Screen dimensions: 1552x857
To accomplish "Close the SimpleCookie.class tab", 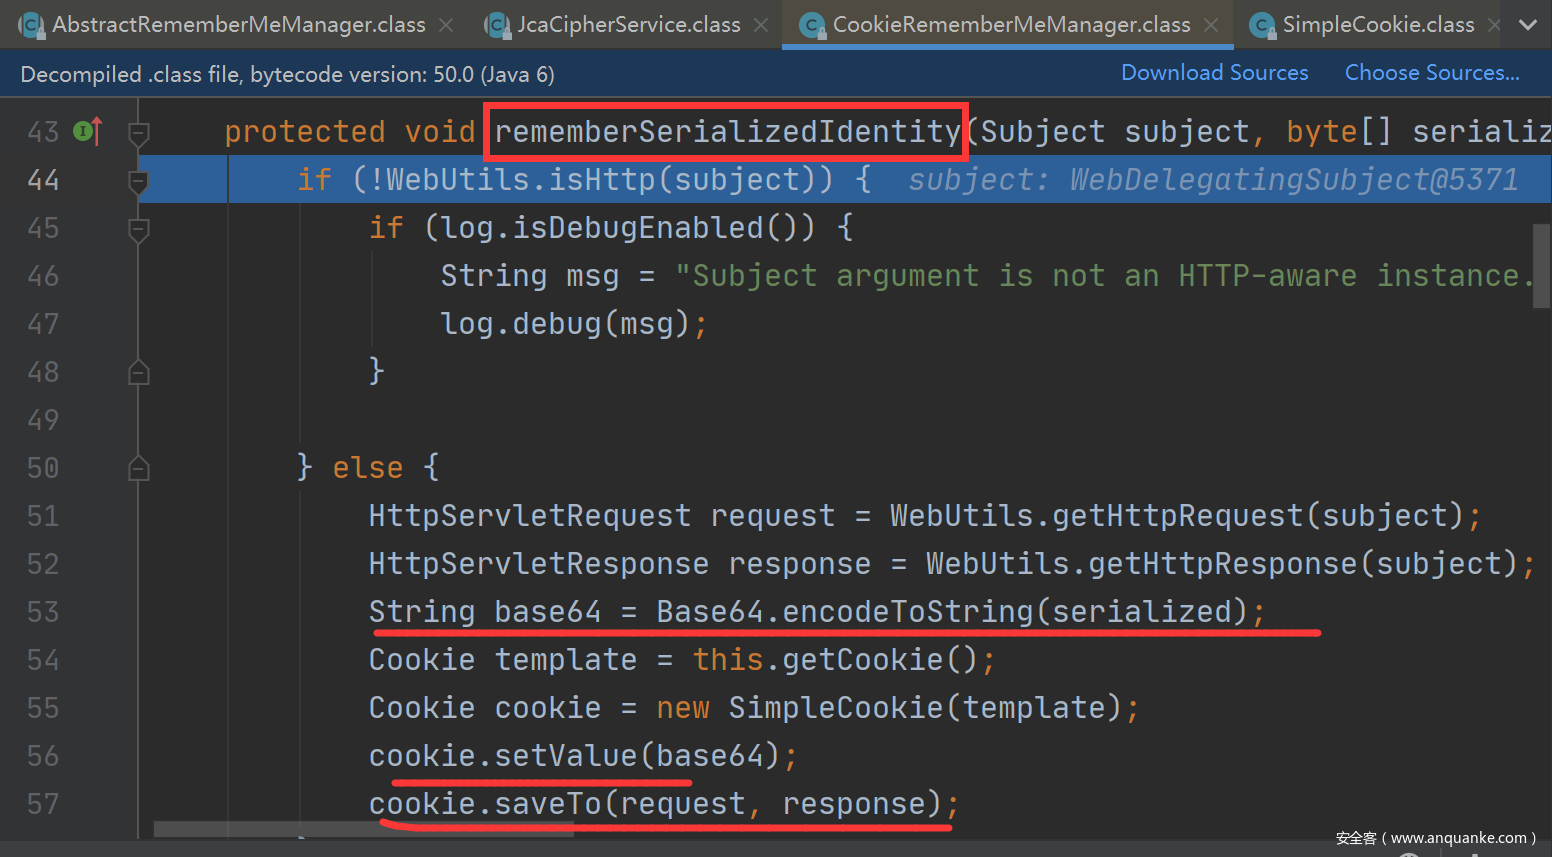I will pos(1494,25).
